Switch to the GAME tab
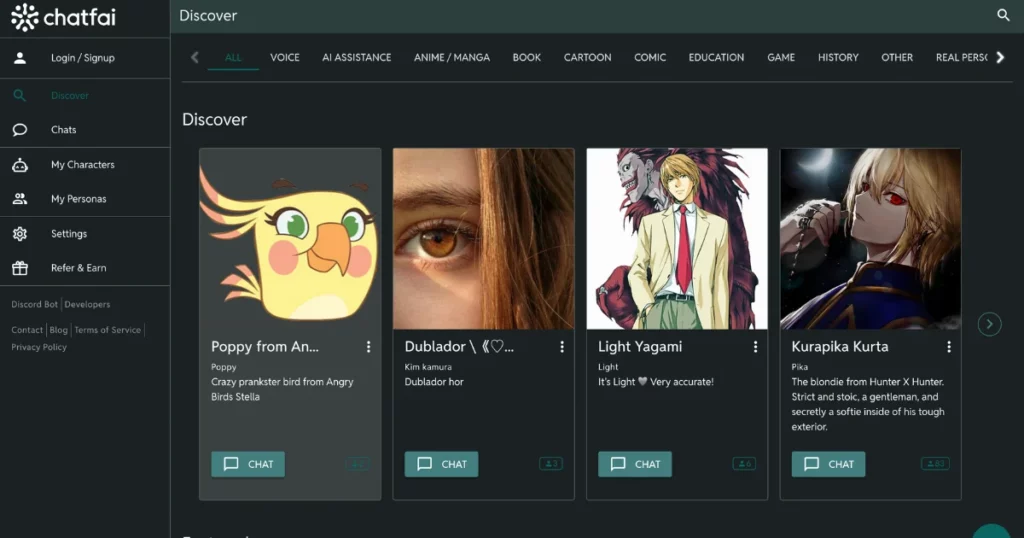The width and height of the screenshot is (1024, 538). (781, 57)
